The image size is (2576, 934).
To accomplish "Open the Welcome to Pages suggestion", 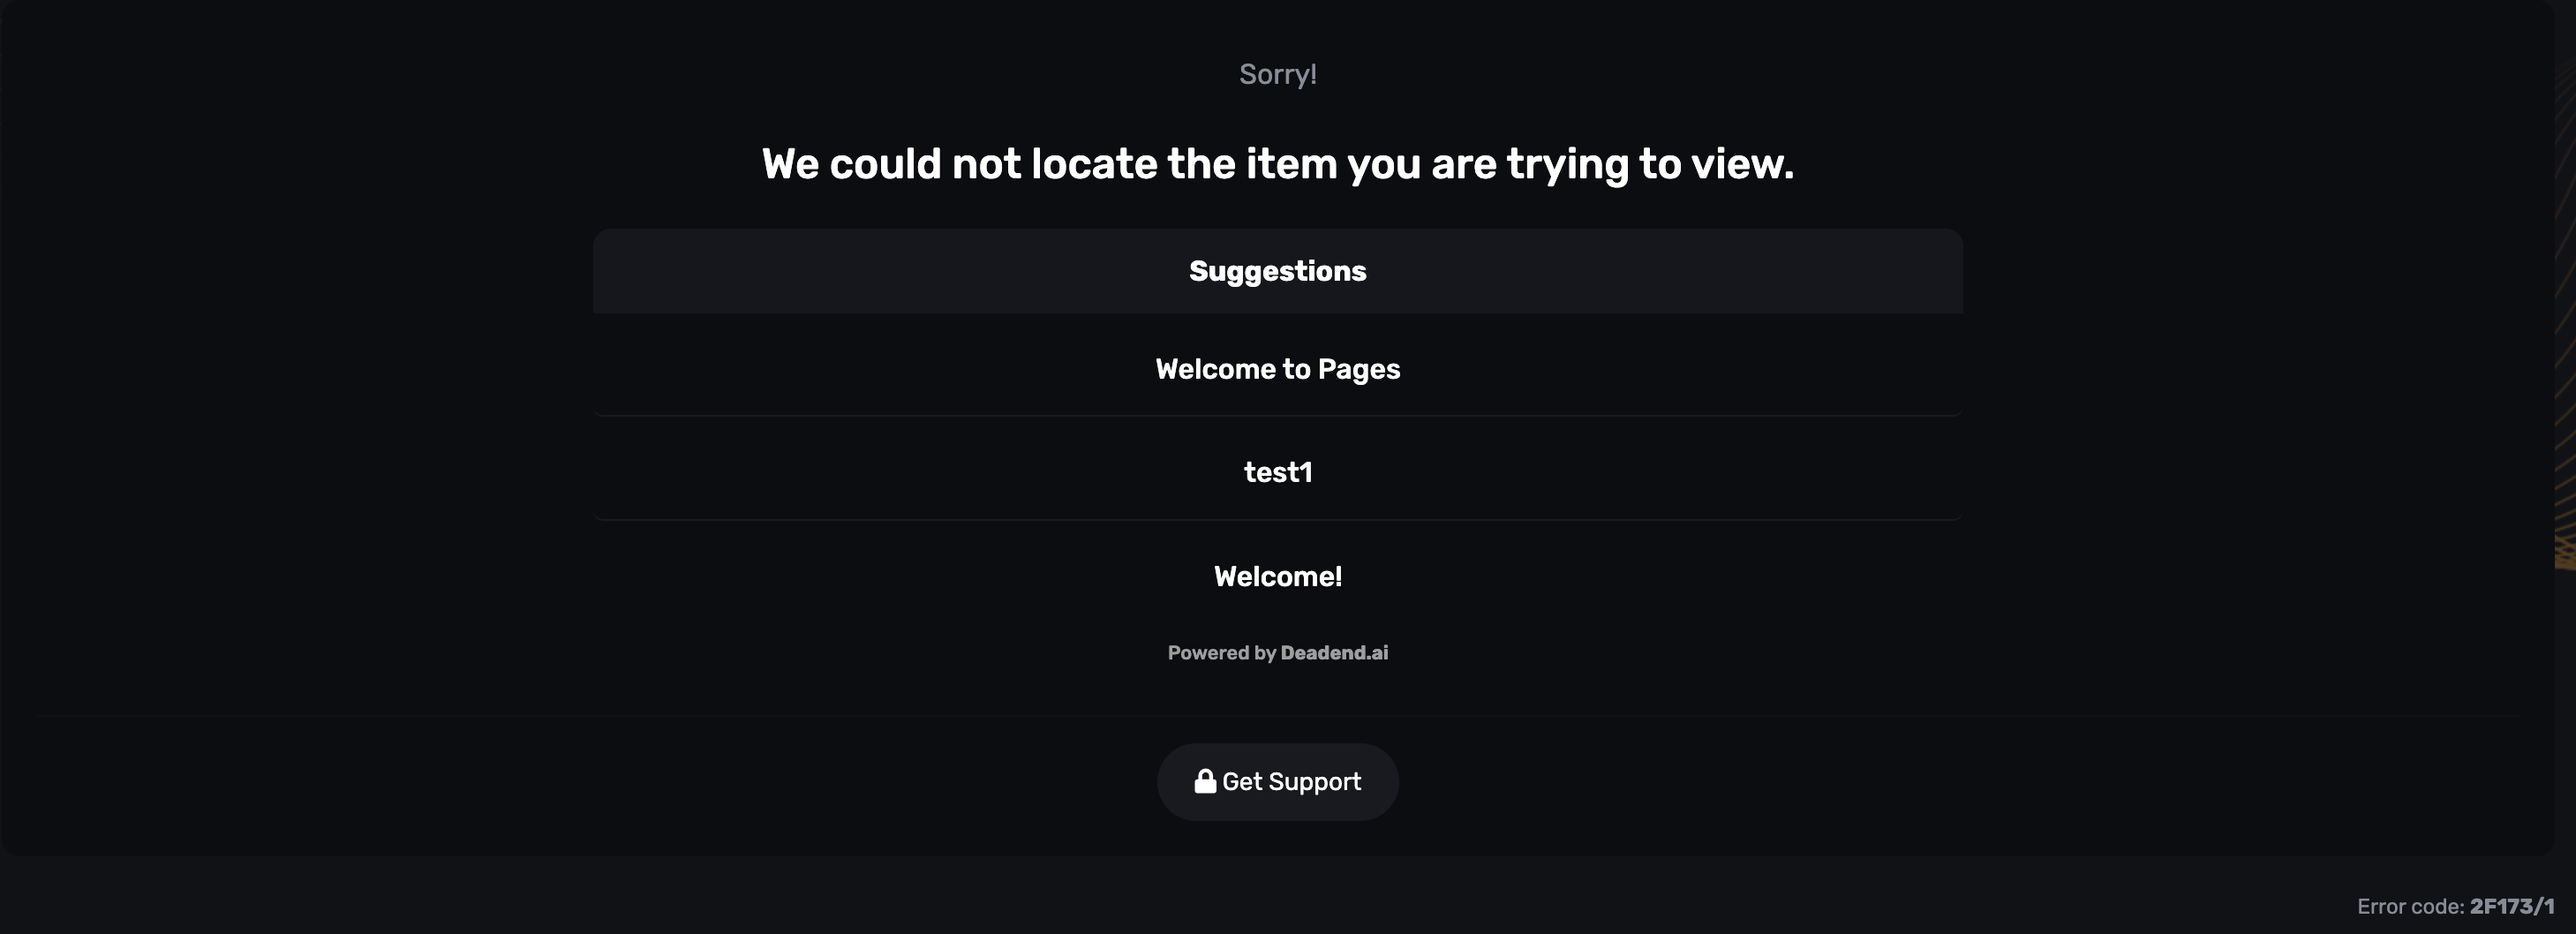I will point(1278,368).
